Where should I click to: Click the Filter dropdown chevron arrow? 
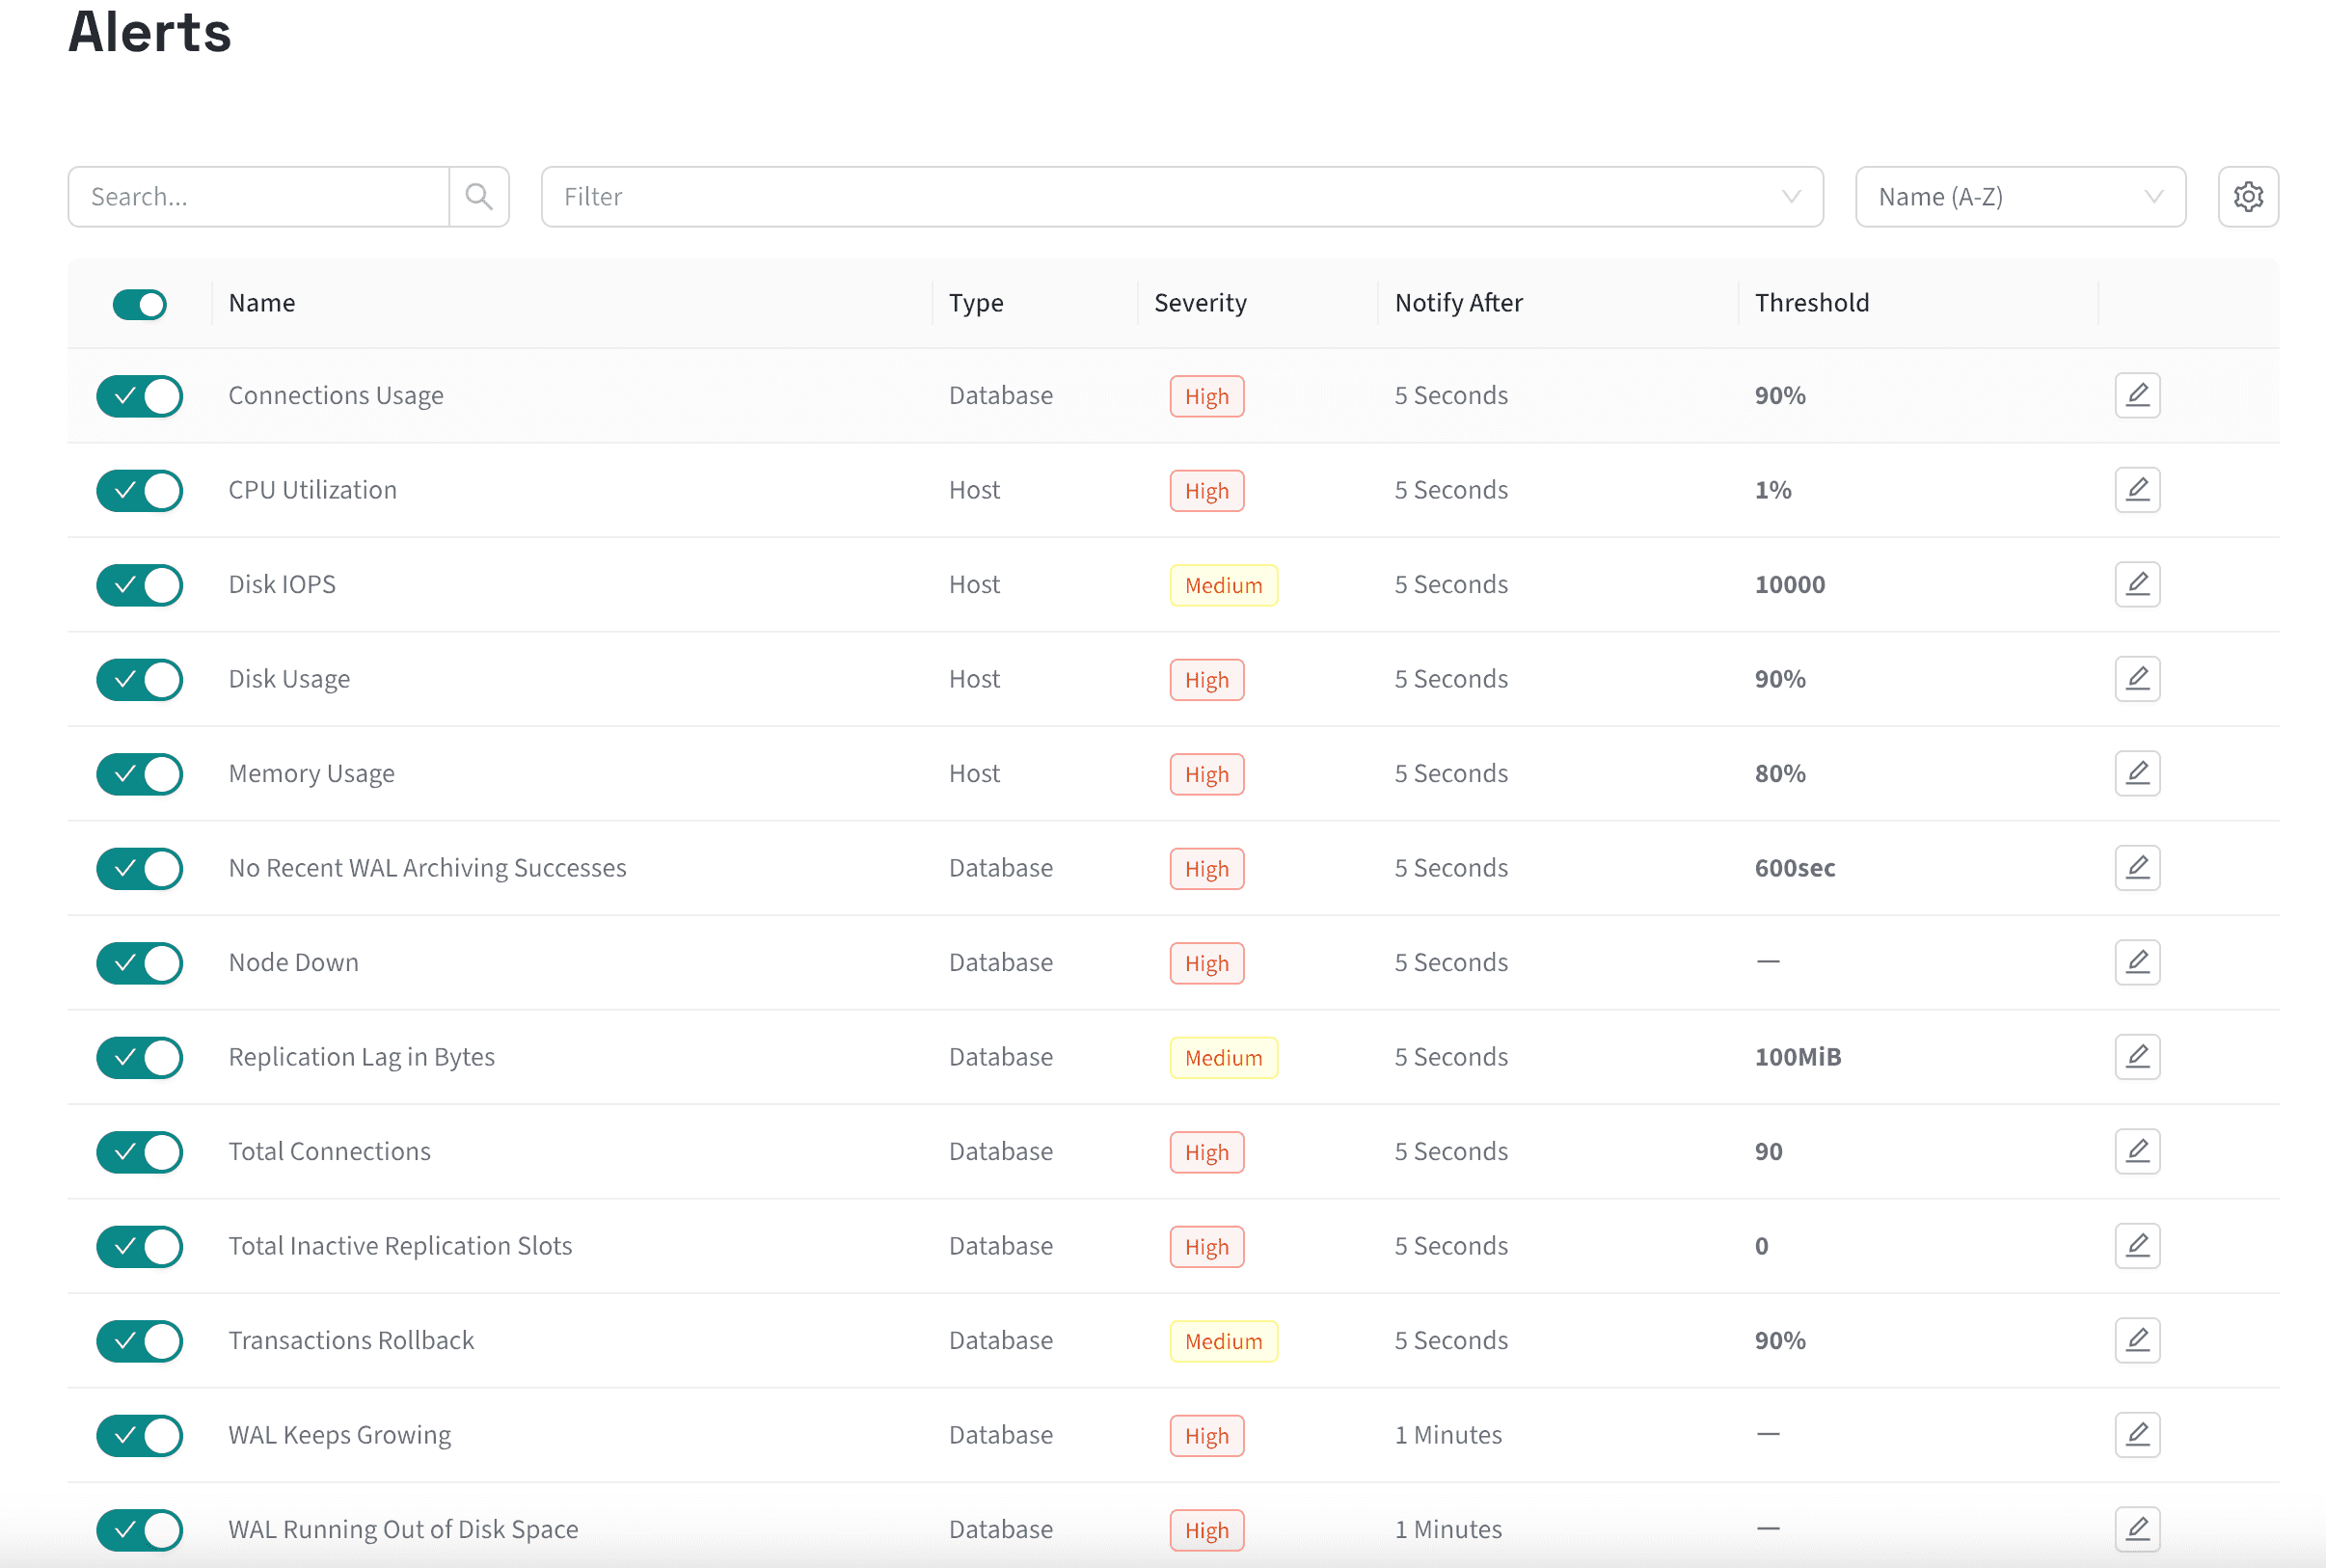[1790, 197]
